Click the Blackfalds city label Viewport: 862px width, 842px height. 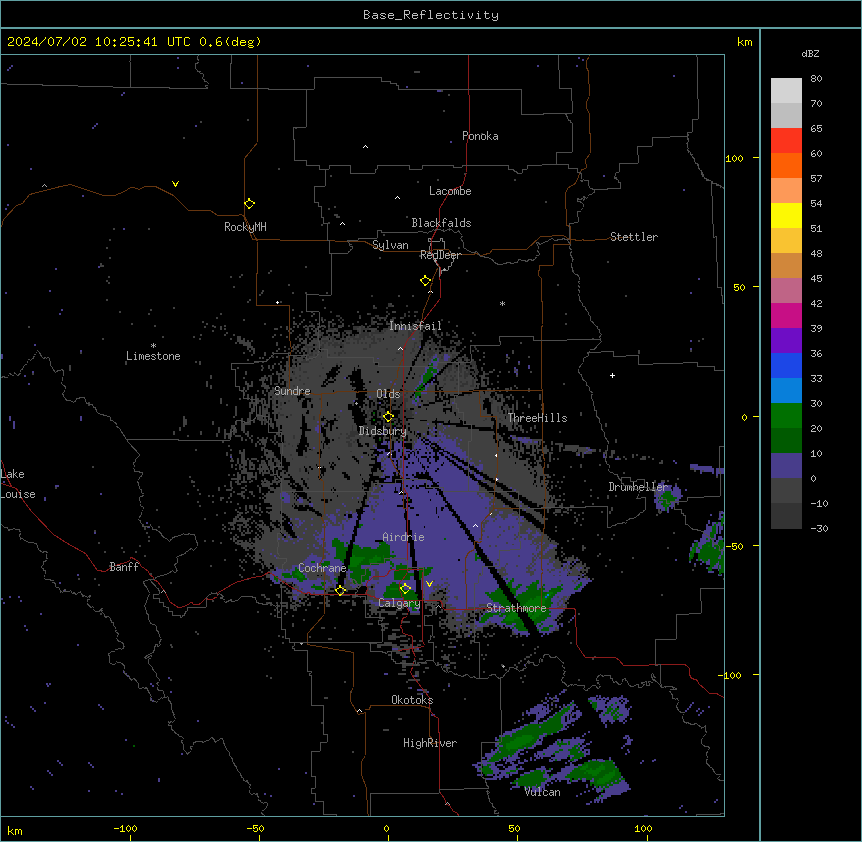pos(441,223)
